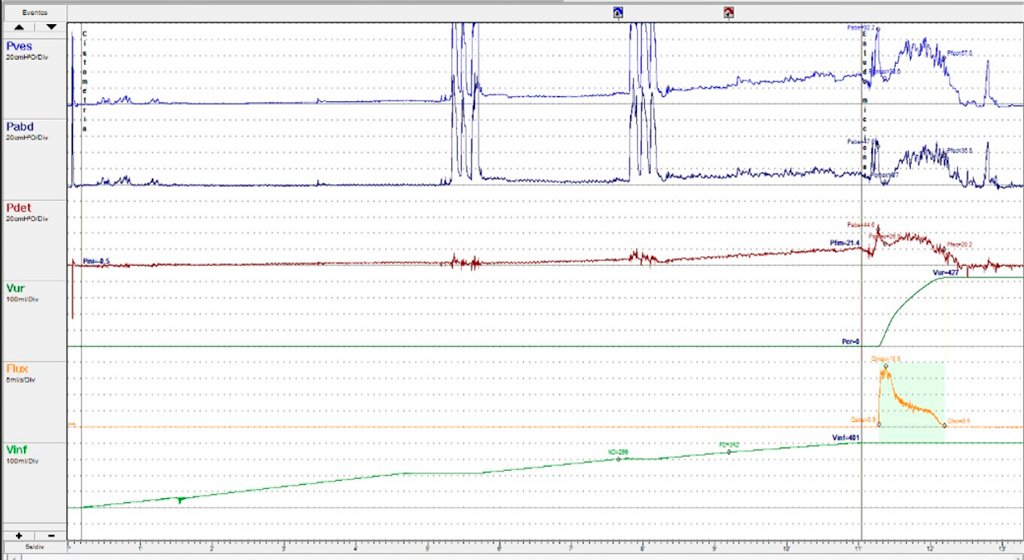
Task: Select the Pdet channel label
Action: click(x=22, y=207)
